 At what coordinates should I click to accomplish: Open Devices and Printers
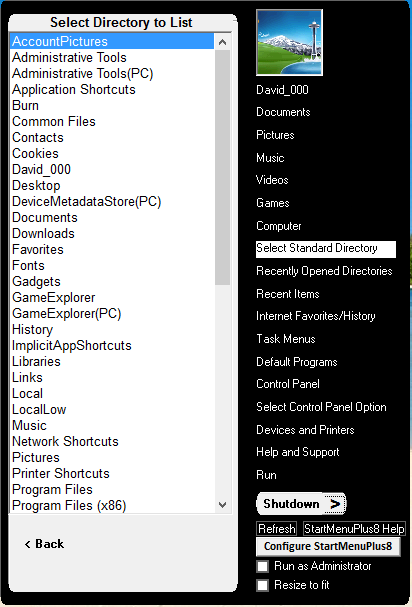[x=305, y=430]
